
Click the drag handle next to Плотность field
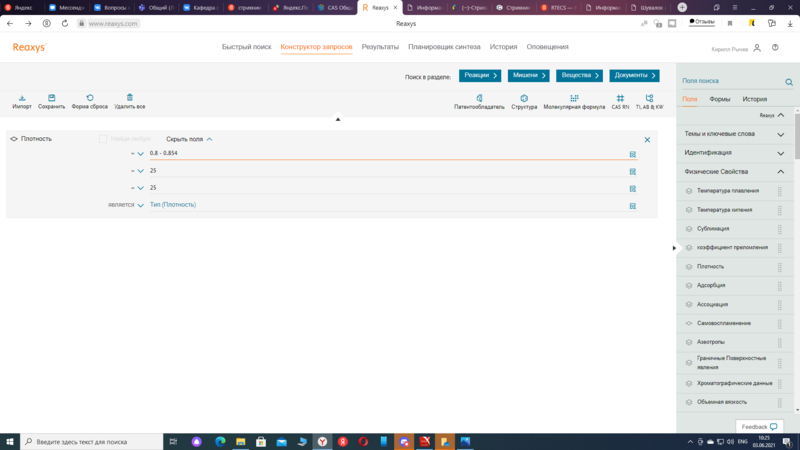point(780,267)
